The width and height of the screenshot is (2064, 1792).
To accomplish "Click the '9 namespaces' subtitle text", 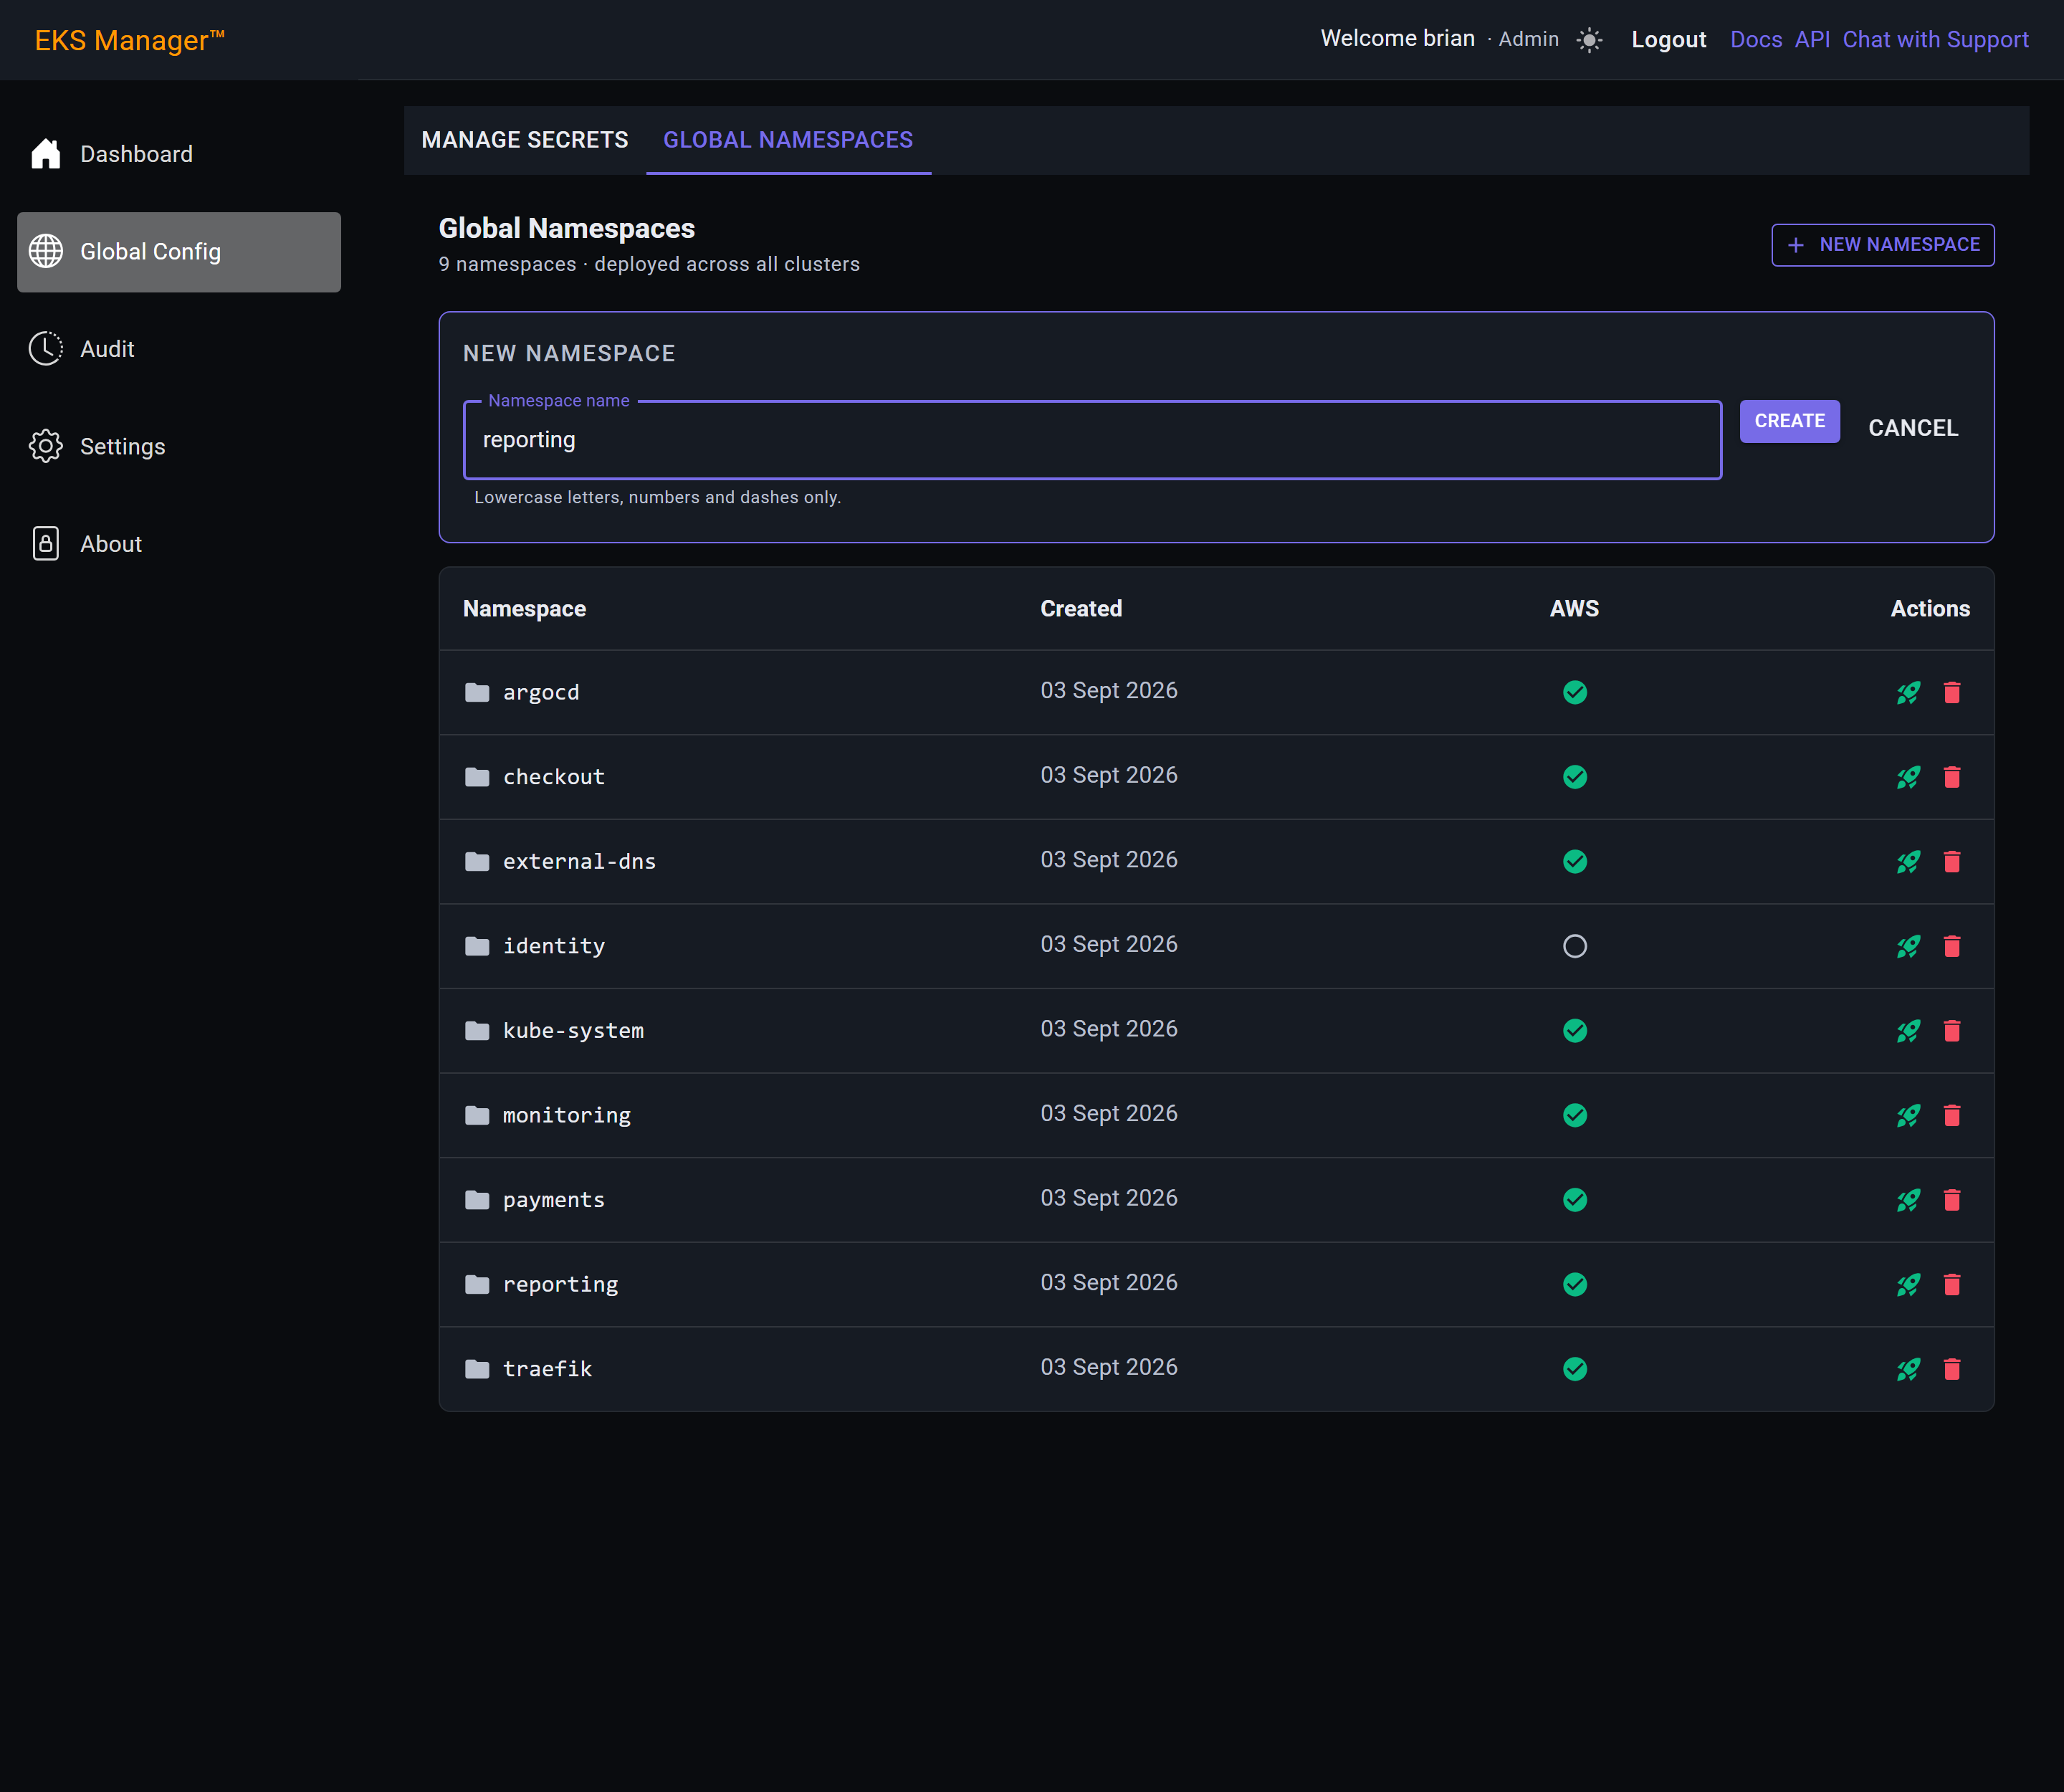I will coord(507,264).
